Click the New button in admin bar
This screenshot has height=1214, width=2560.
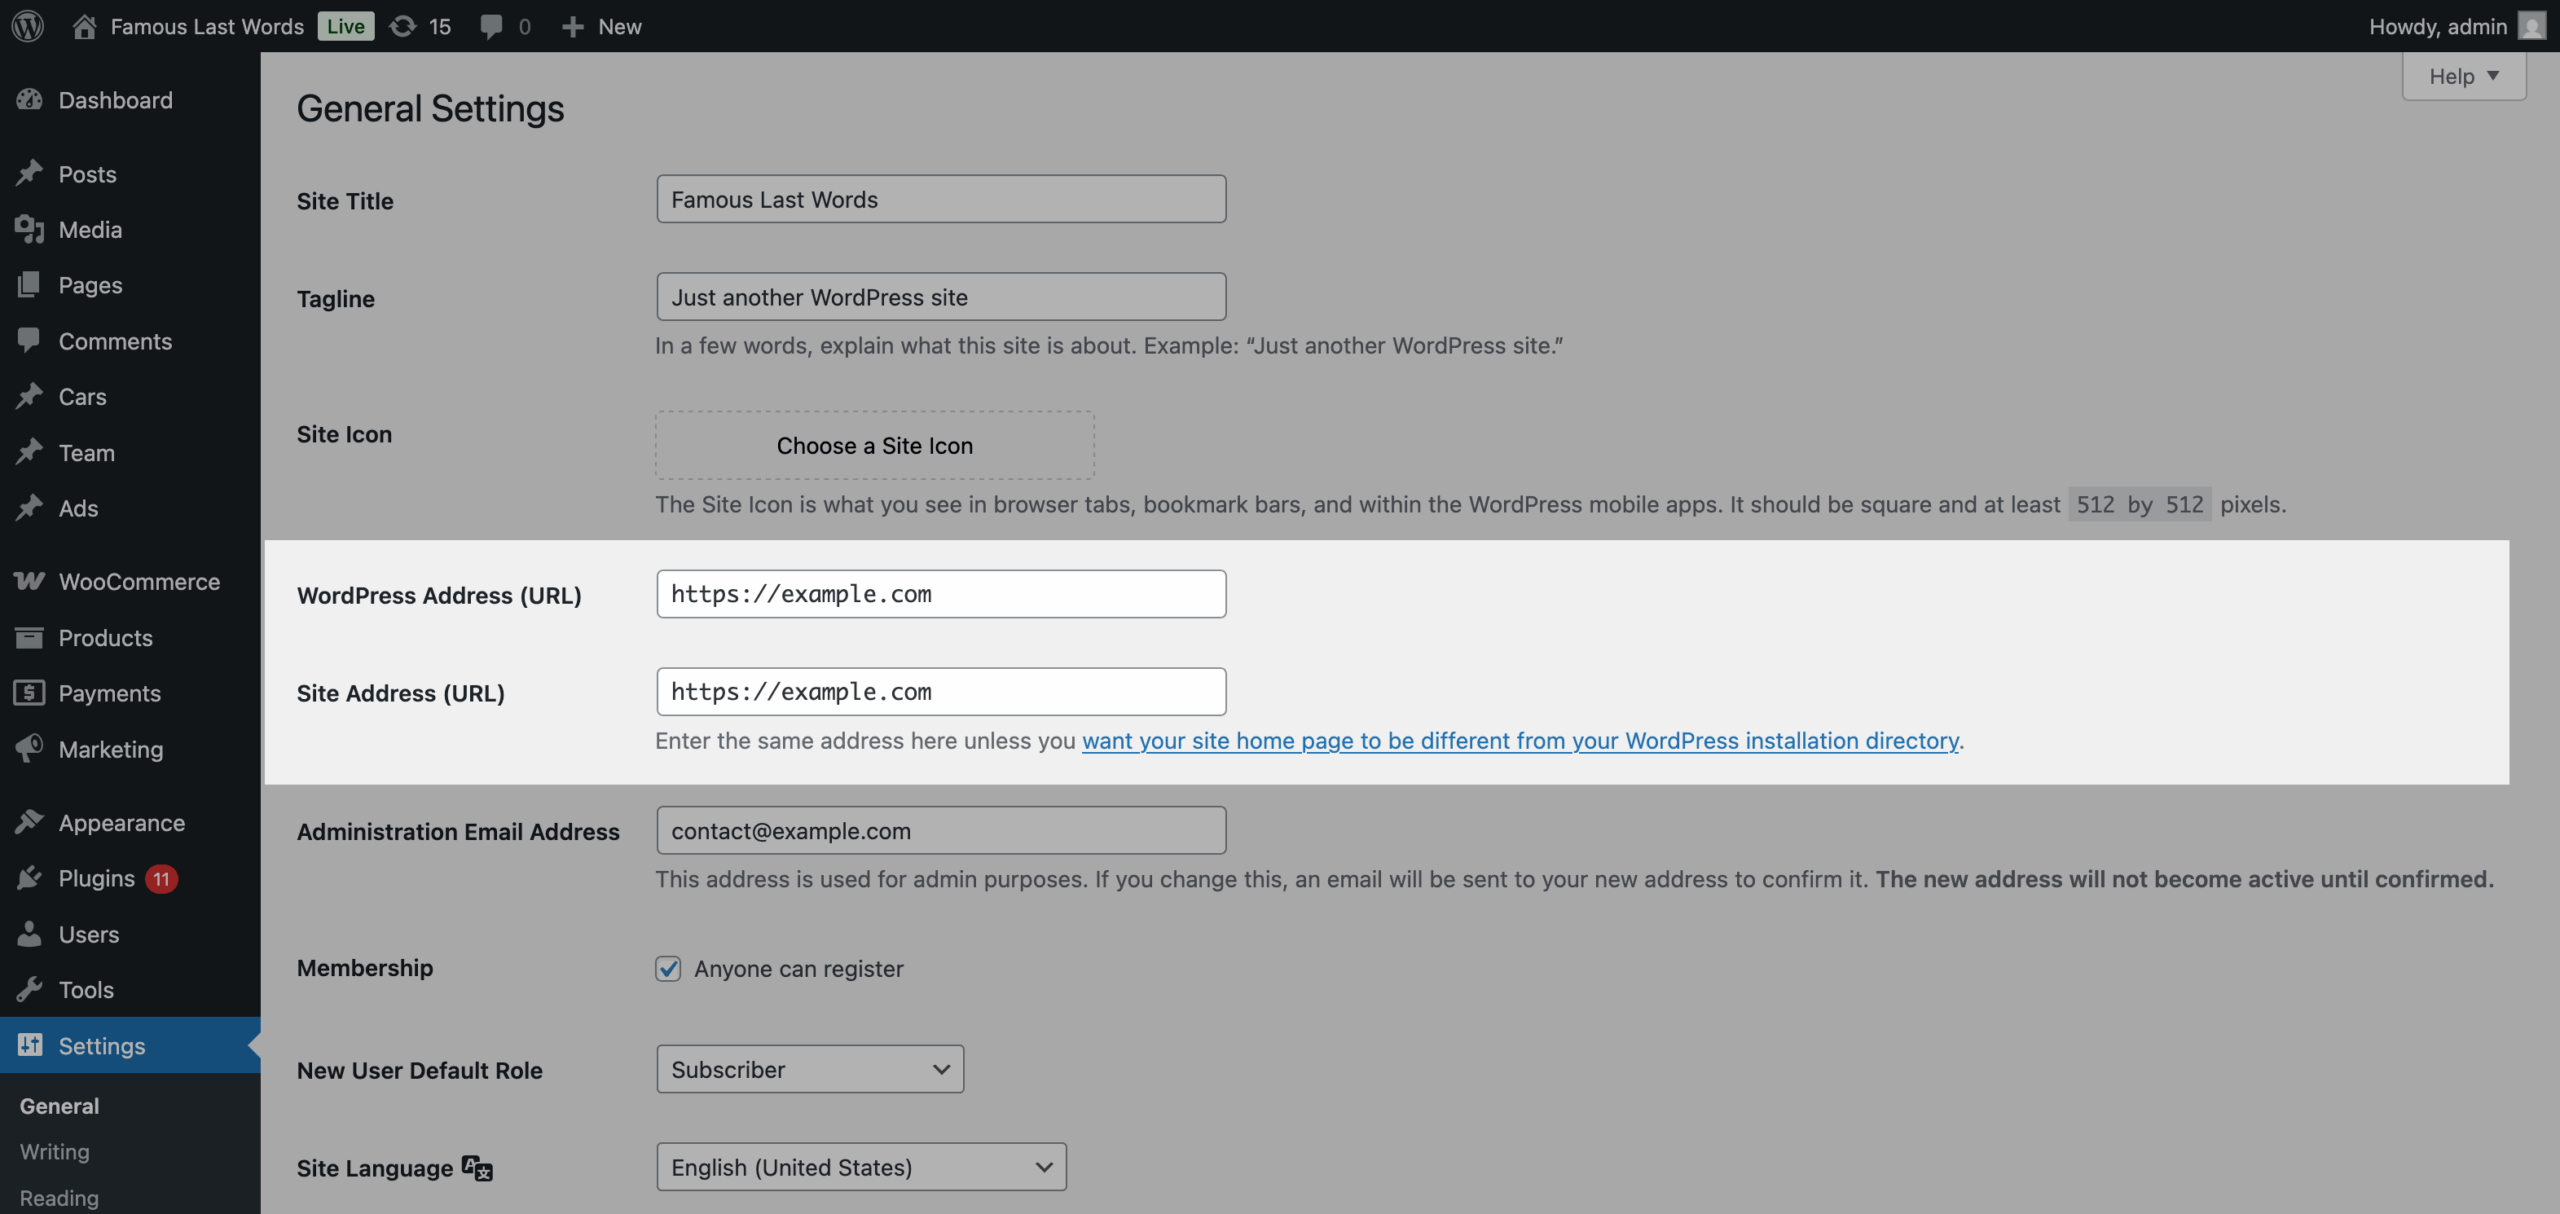[602, 26]
